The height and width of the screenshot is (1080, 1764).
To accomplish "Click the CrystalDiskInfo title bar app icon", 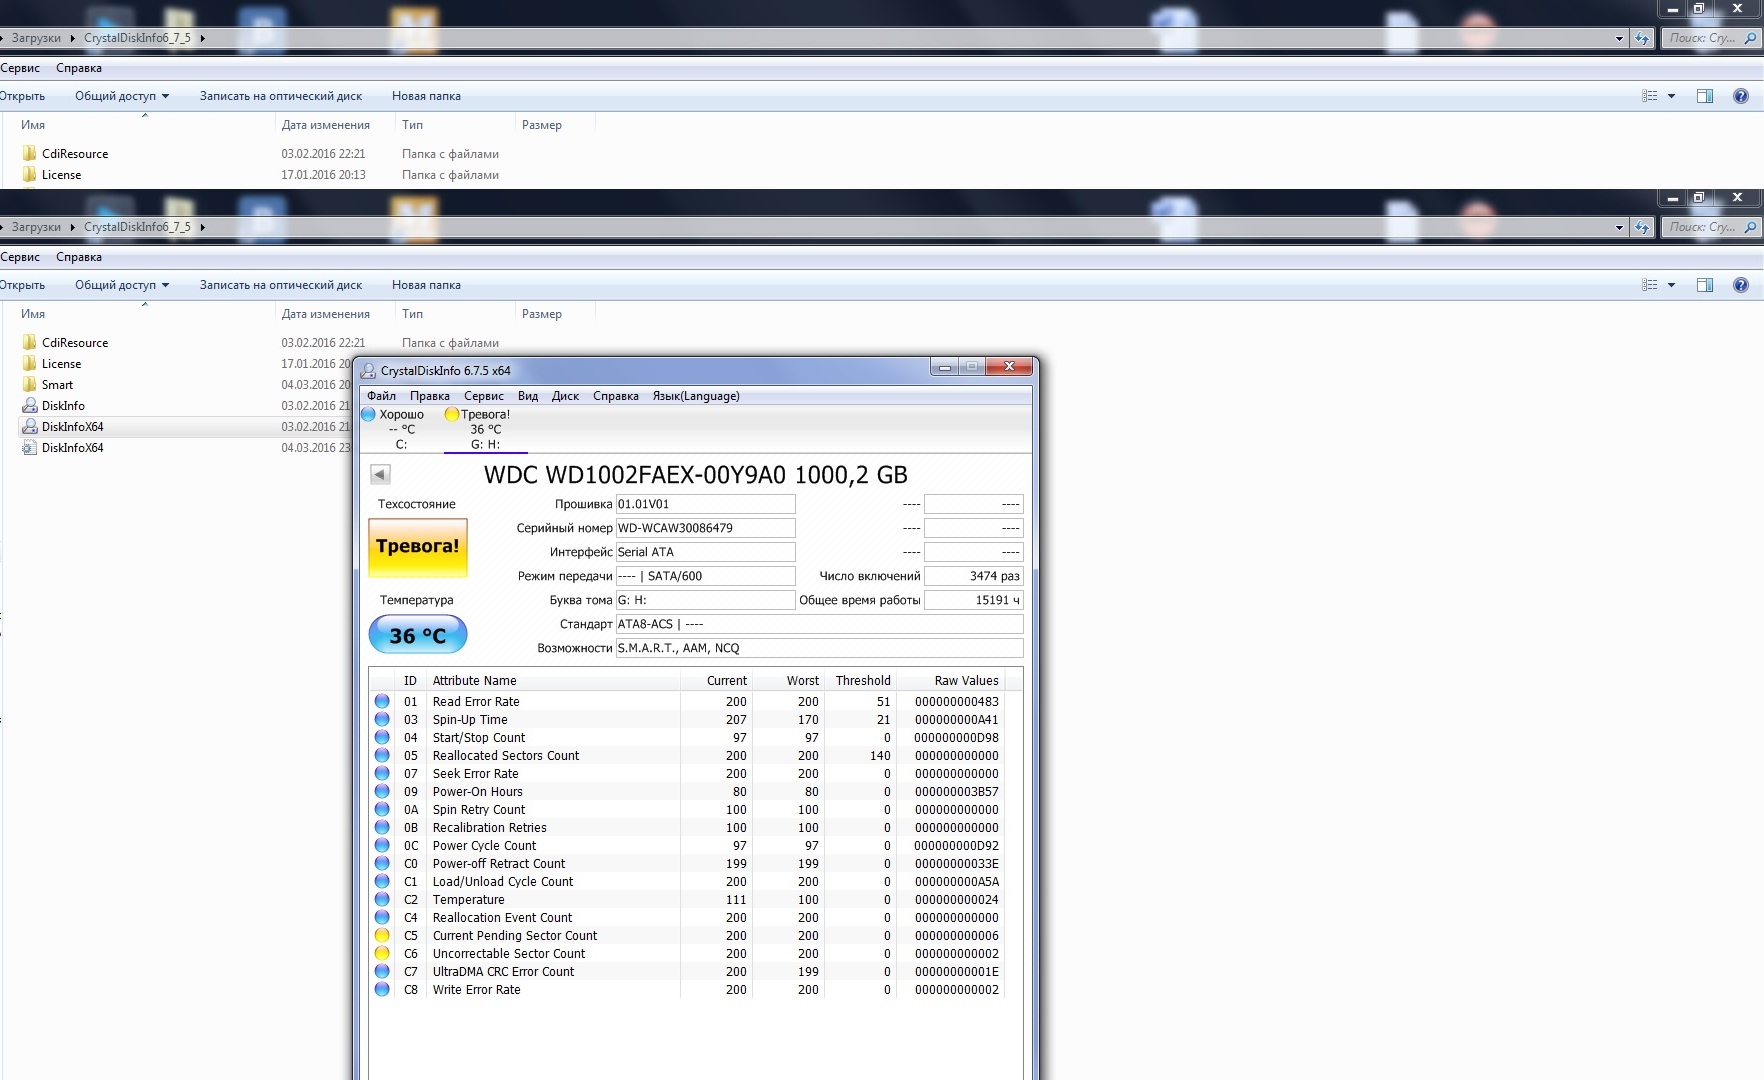I will [x=368, y=370].
